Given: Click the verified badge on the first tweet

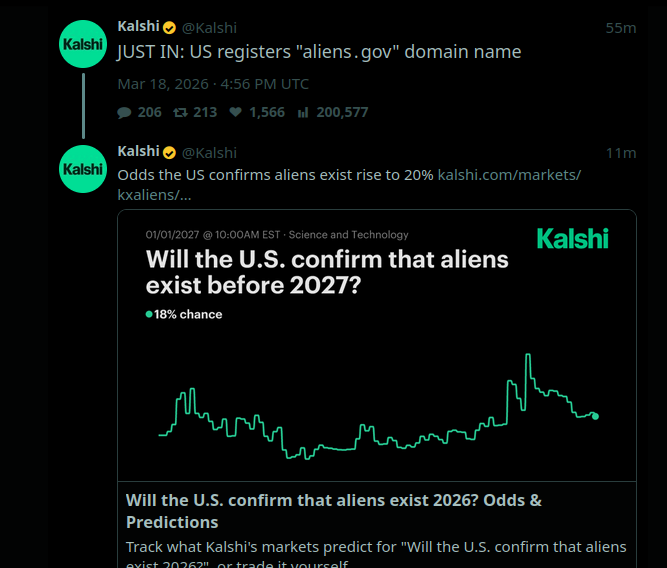Looking at the screenshot, I should [170, 27].
